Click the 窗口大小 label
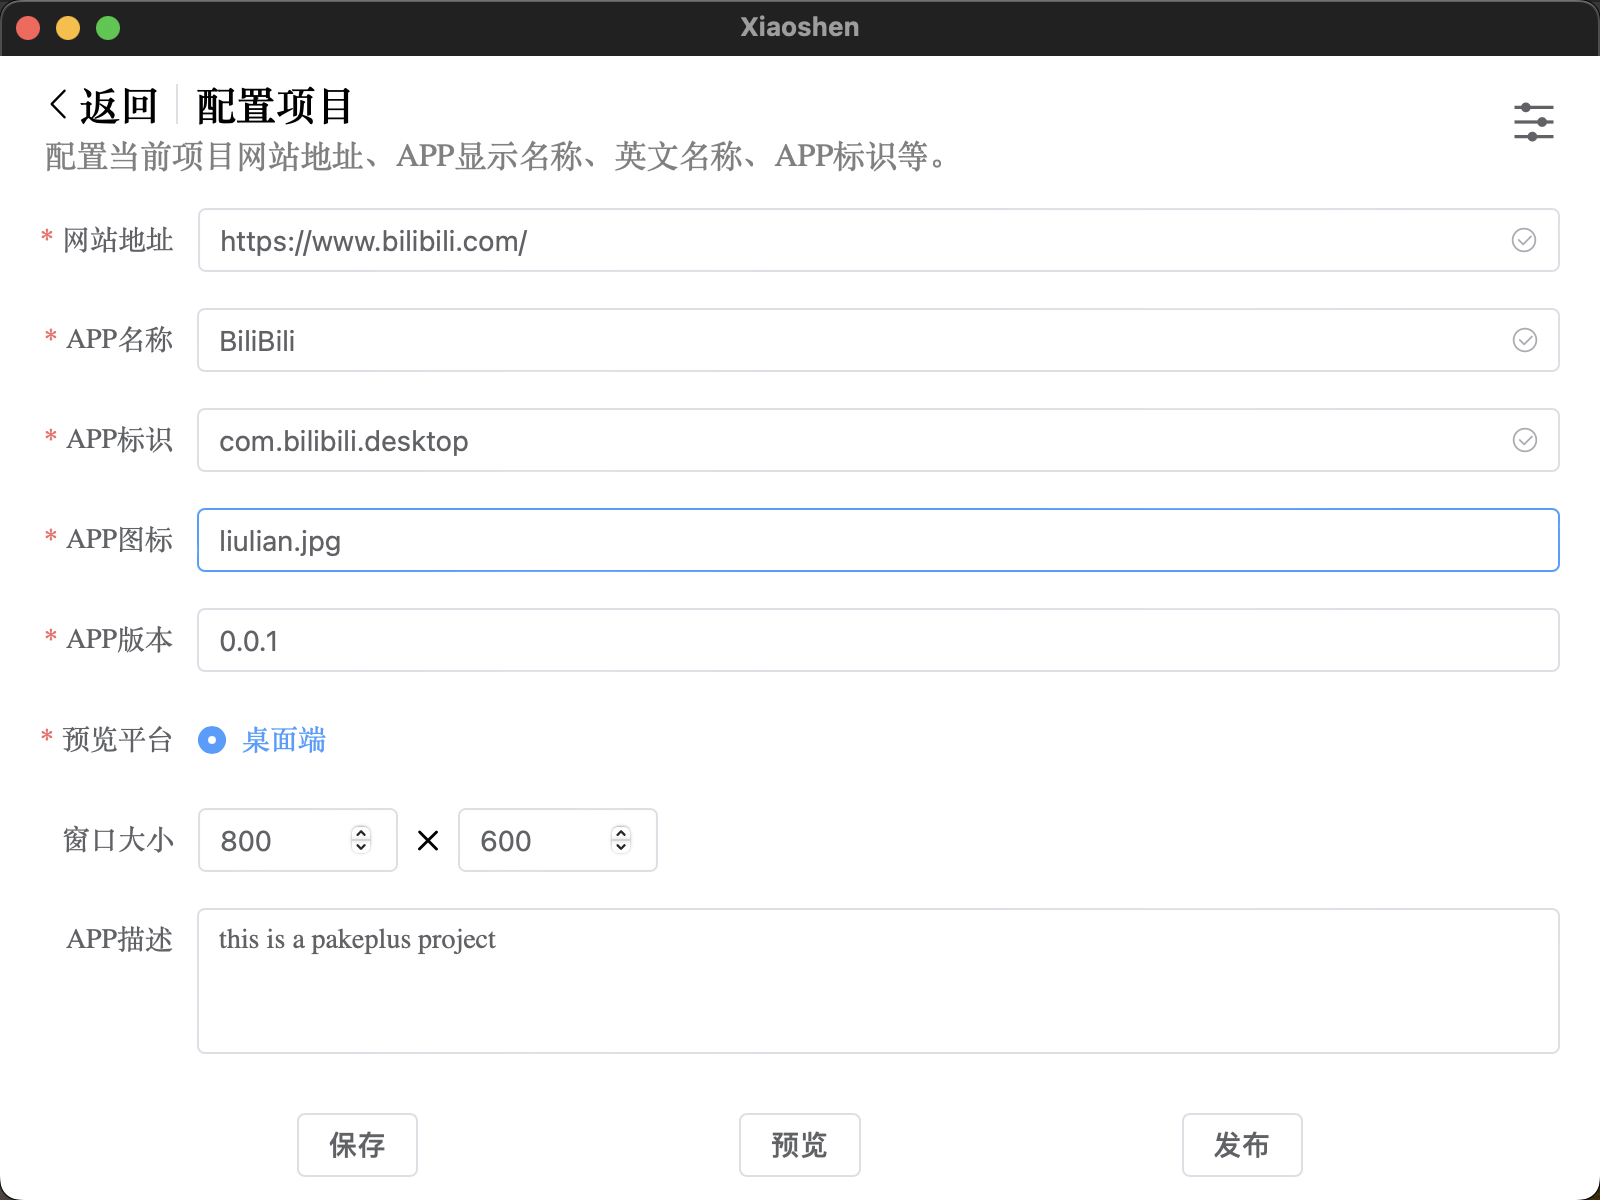1600x1200 pixels. click(x=118, y=840)
